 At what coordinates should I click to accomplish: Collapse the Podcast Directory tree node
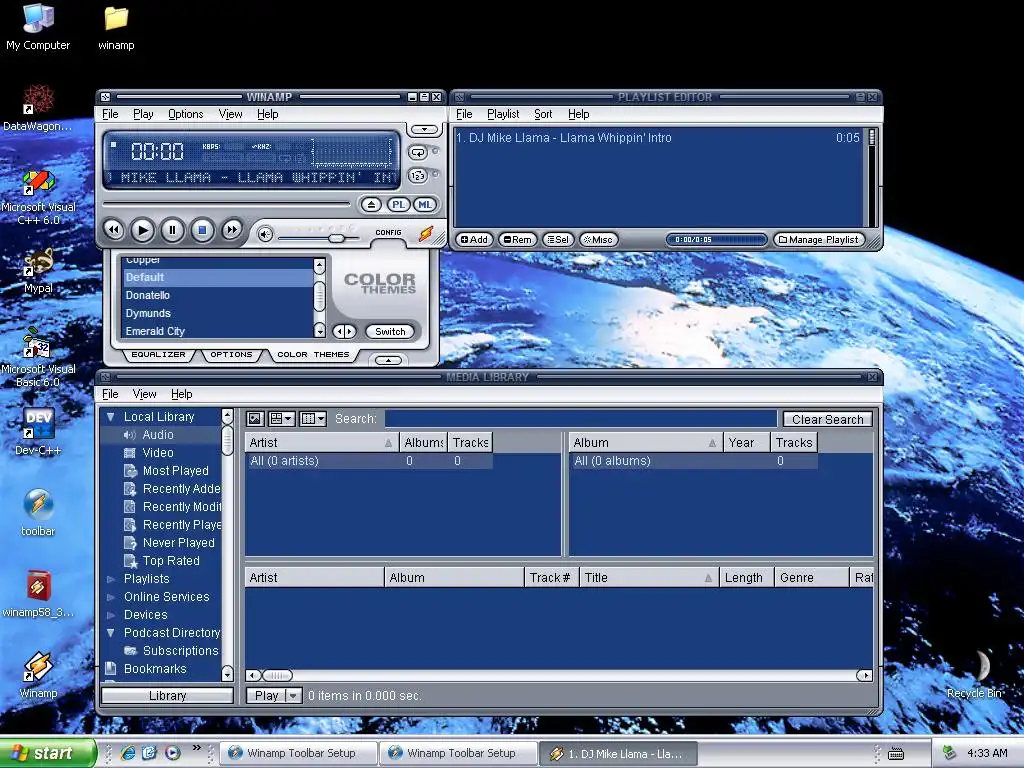[110, 633]
